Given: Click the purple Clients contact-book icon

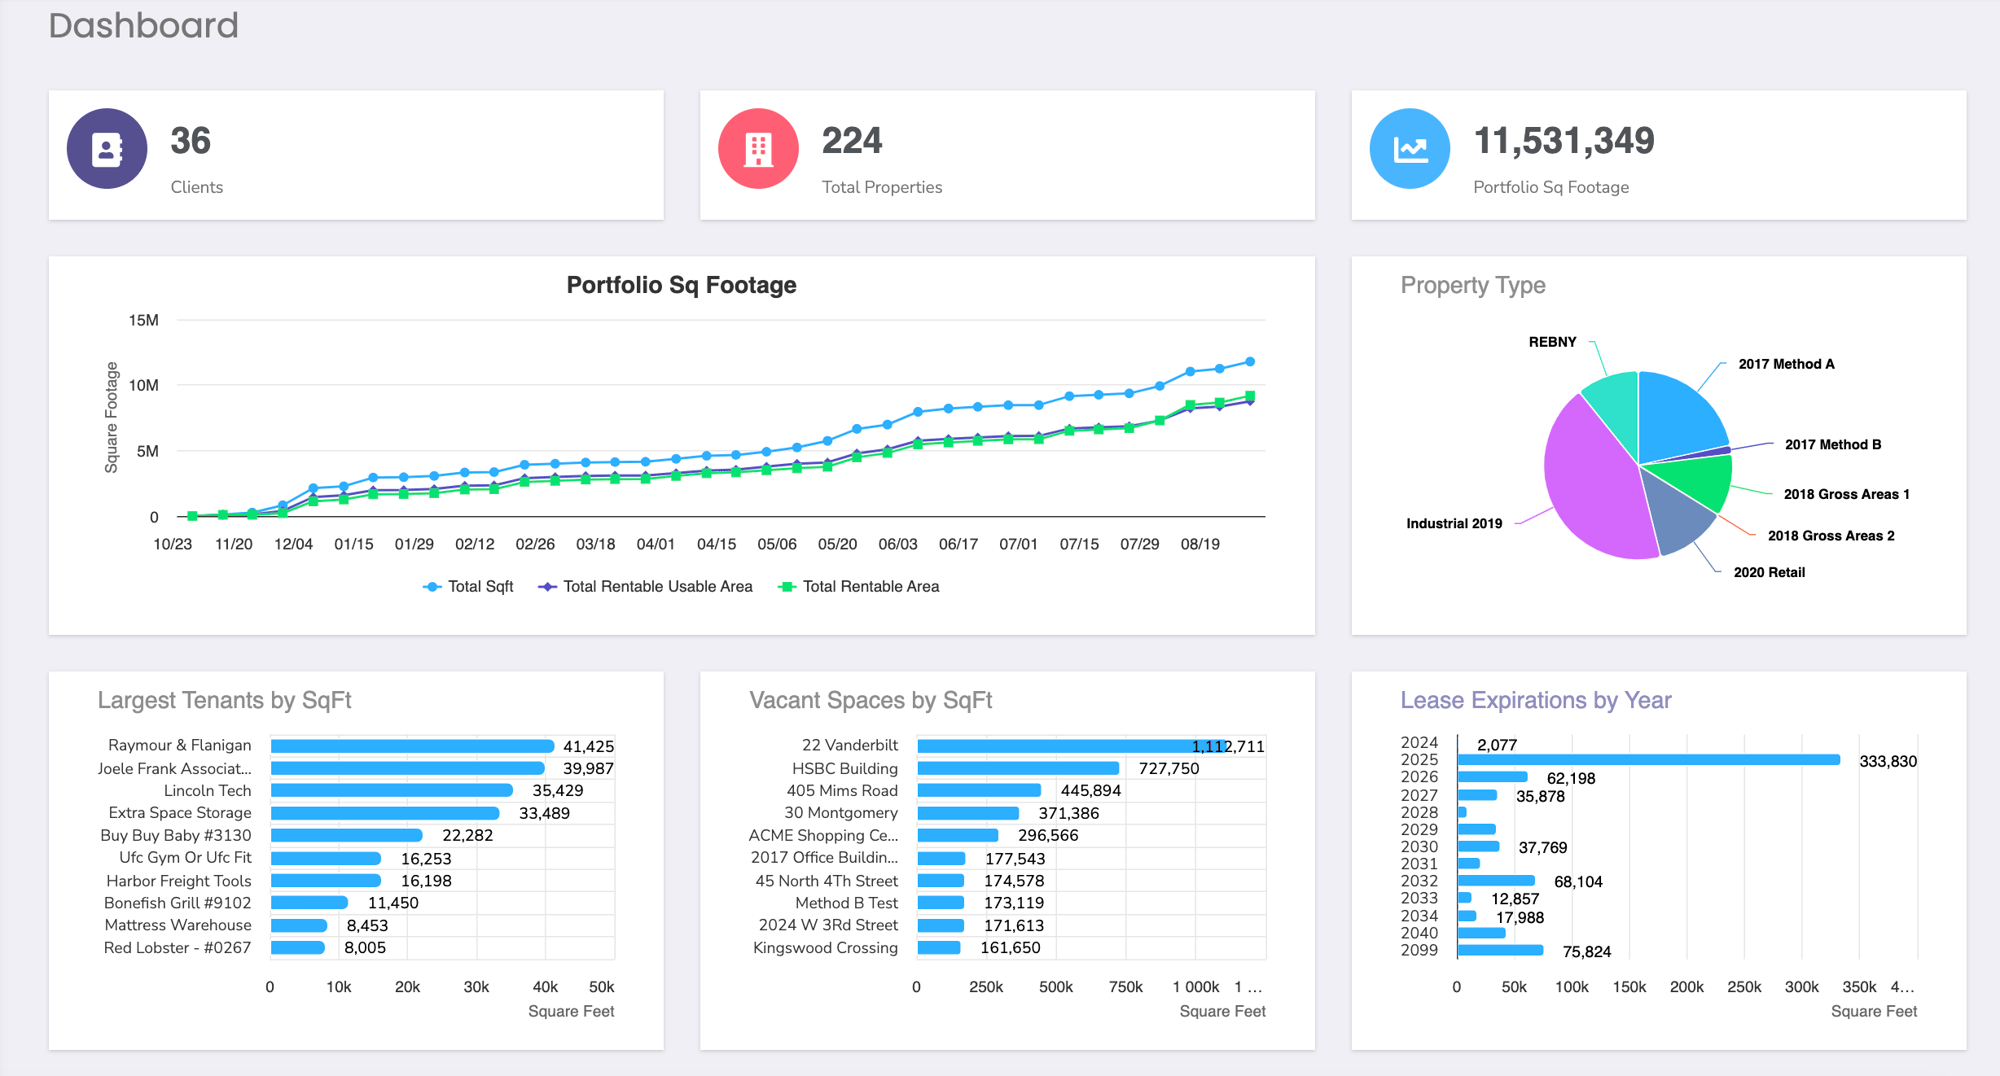Looking at the screenshot, I should click(107, 149).
